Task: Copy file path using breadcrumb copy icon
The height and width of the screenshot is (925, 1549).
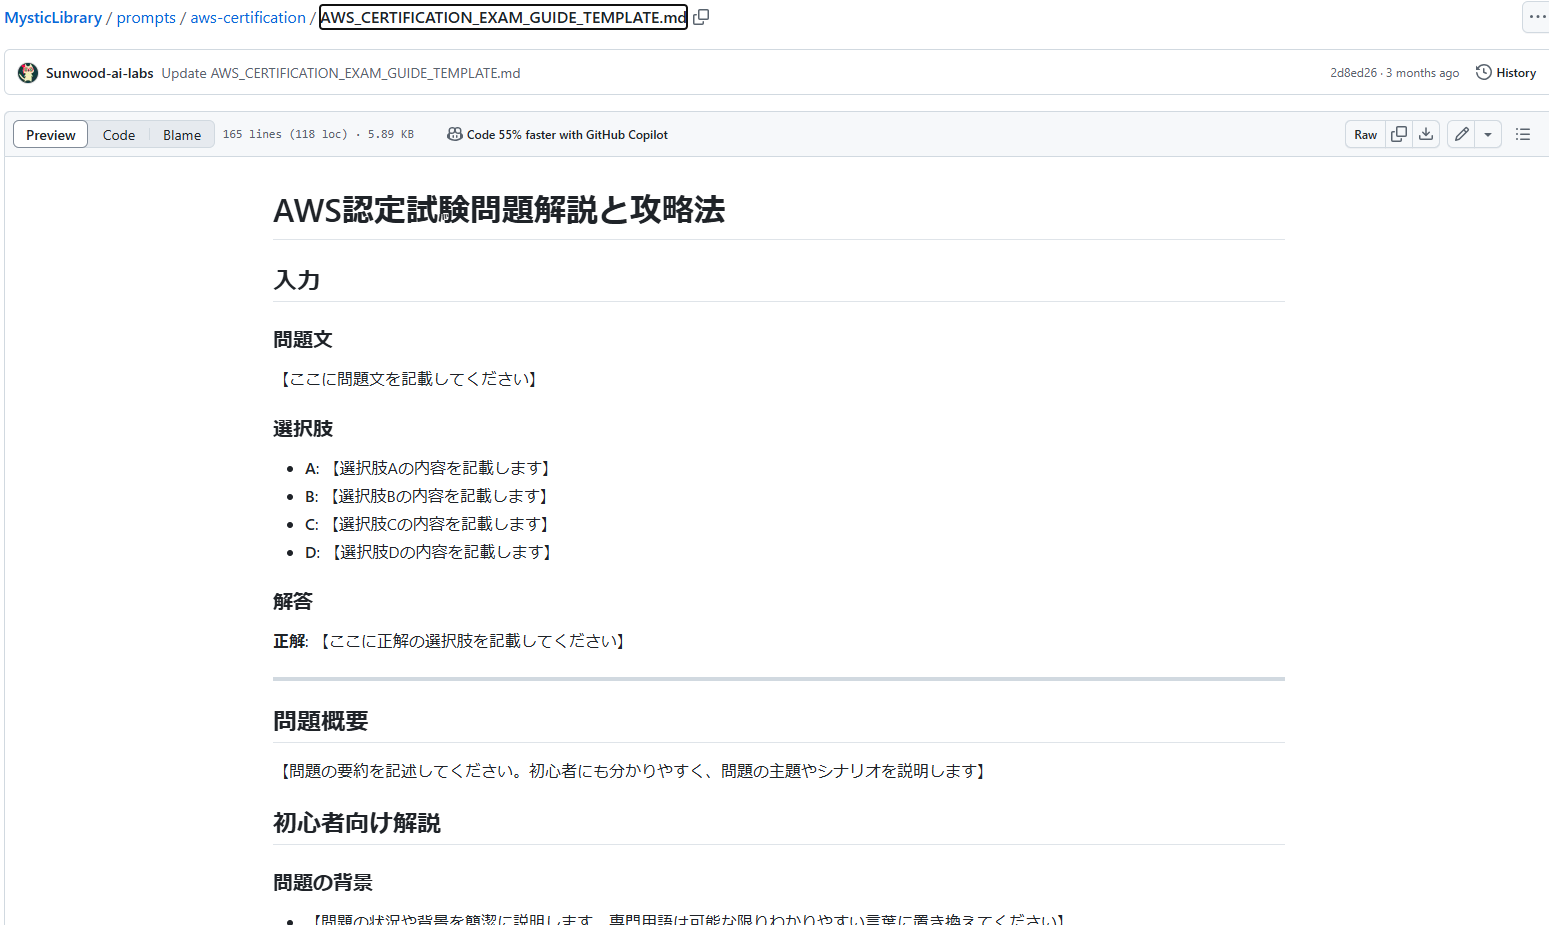Action: (x=701, y=17)
